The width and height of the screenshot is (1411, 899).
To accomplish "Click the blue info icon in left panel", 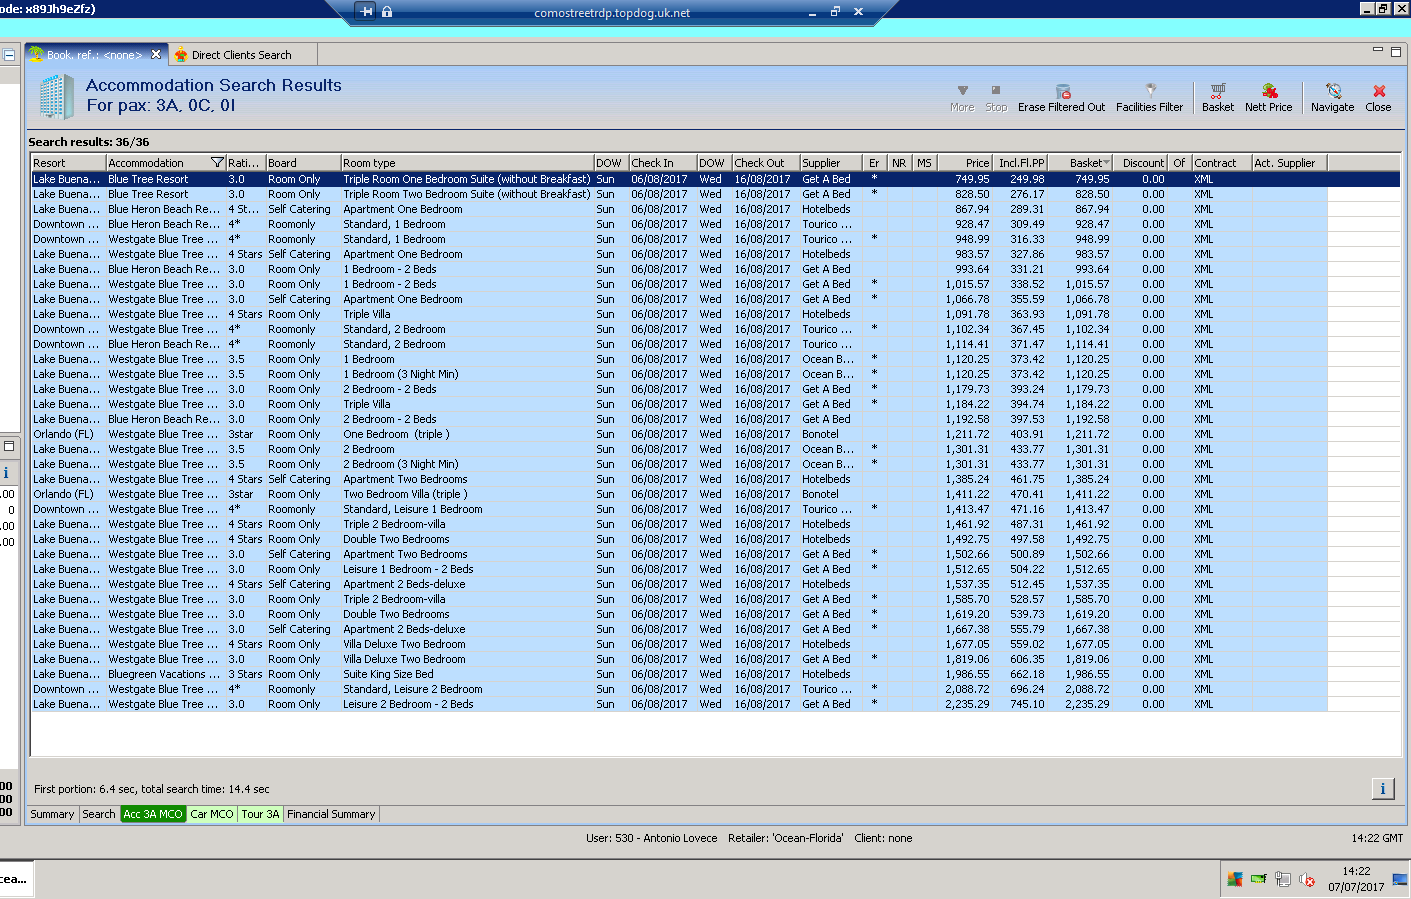I will [6, 473].
